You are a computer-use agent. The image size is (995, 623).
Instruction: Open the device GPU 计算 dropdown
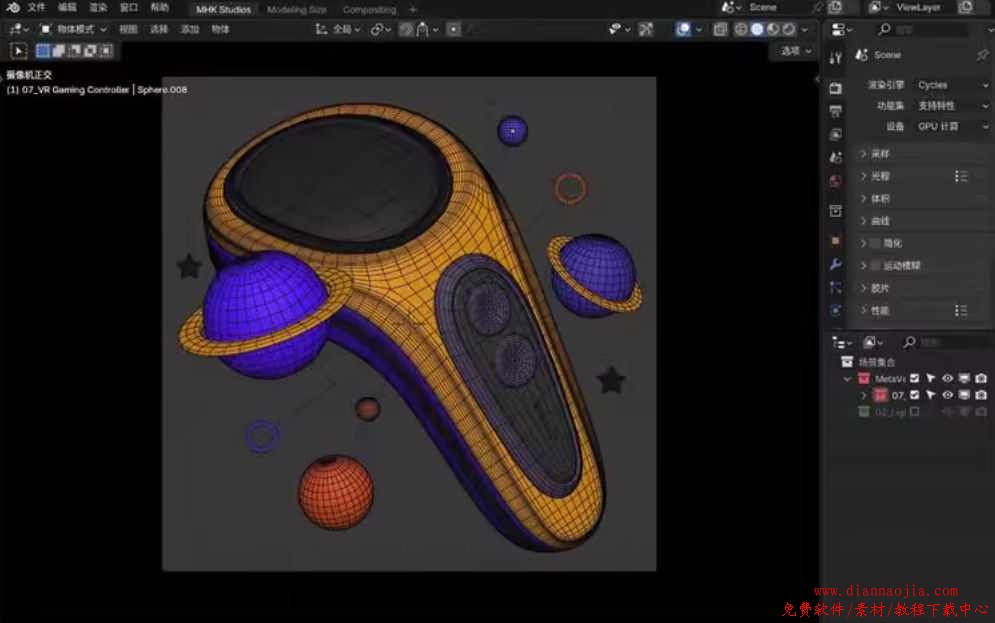tap(951, 127)
